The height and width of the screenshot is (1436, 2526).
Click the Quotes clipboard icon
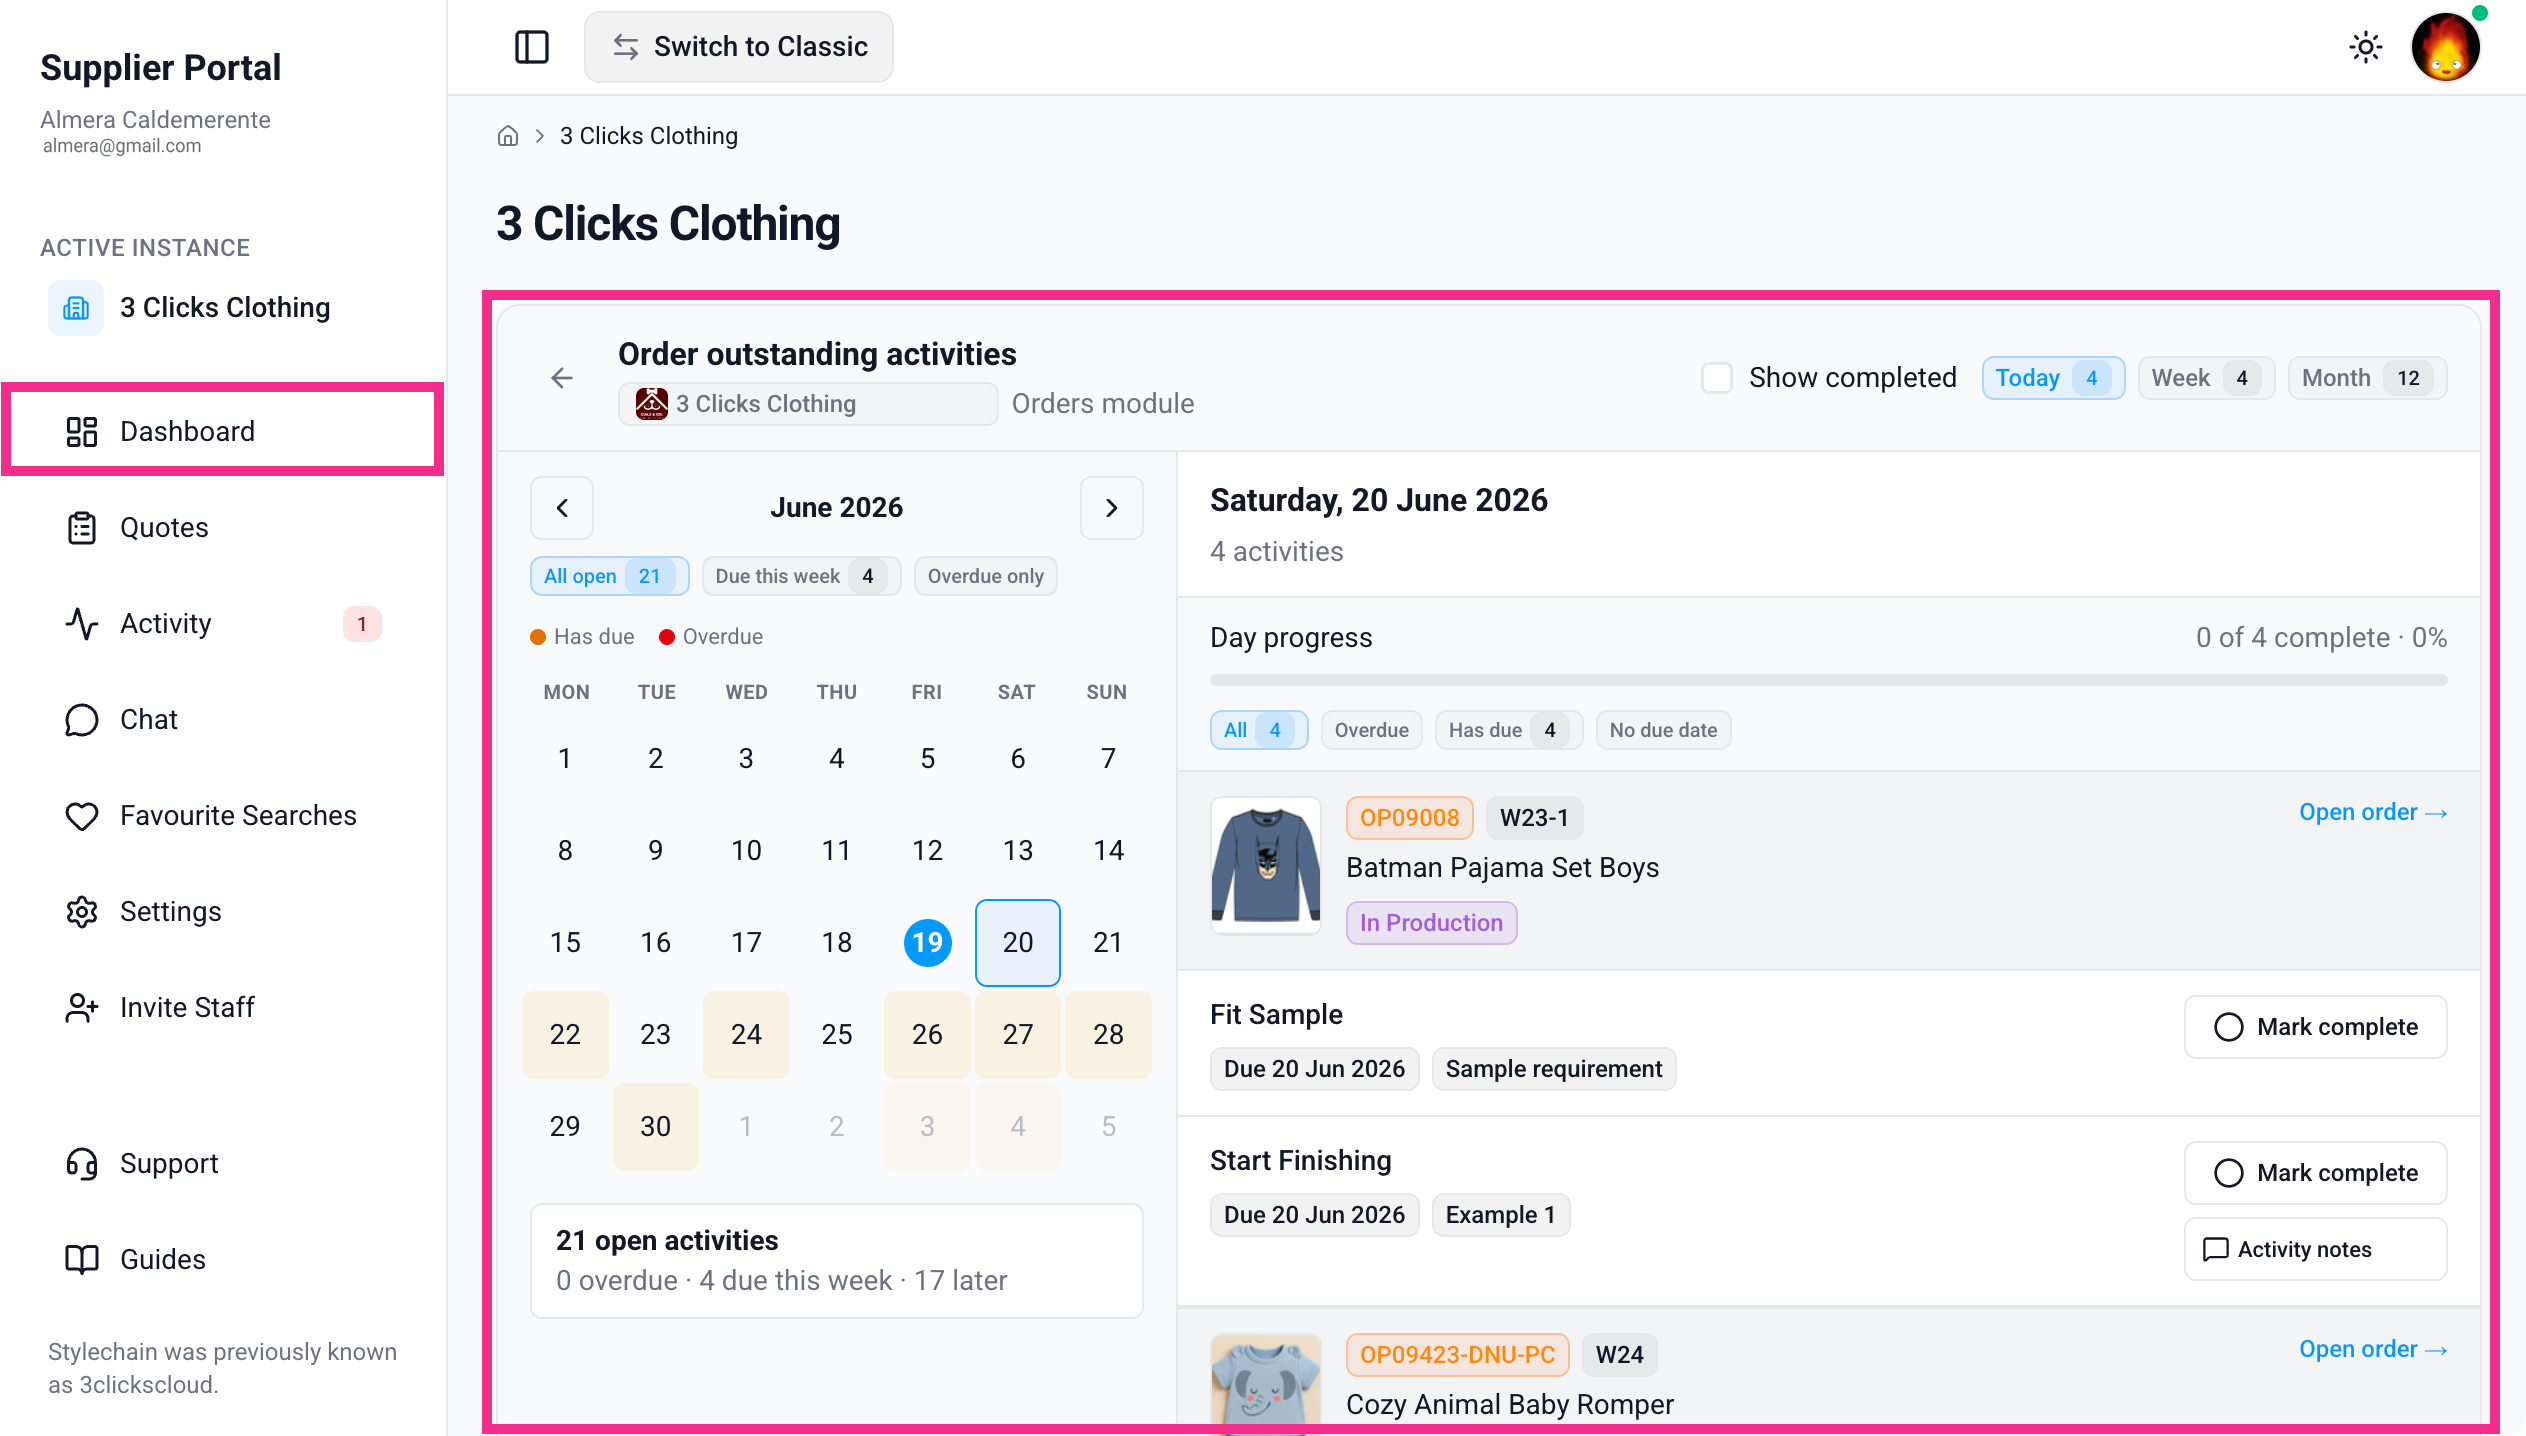pos(82,528)
